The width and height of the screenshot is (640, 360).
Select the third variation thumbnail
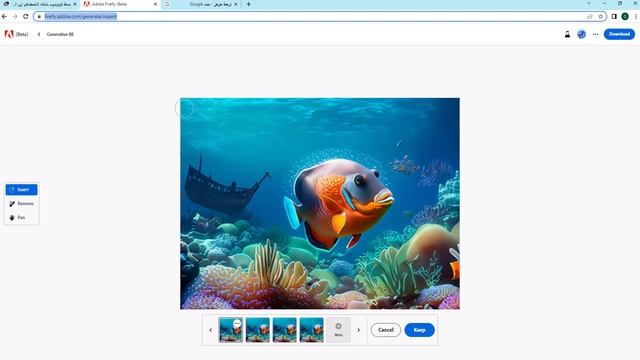(x=284, y=330)
